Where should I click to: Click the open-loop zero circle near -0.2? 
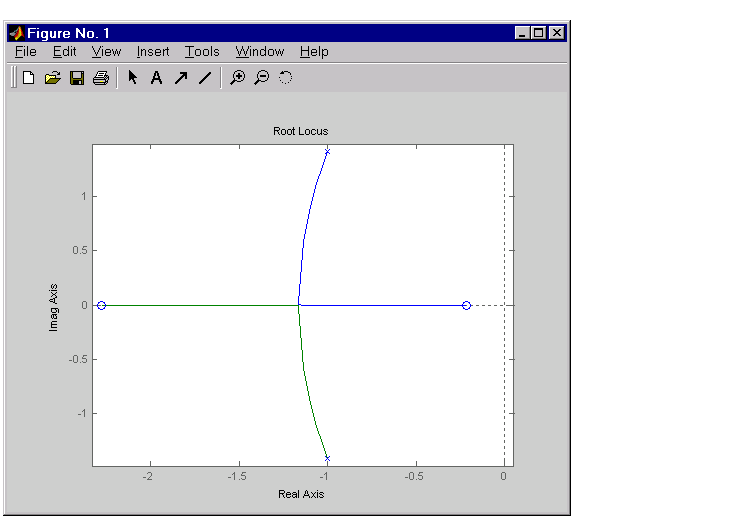click(x=466, y=305)
